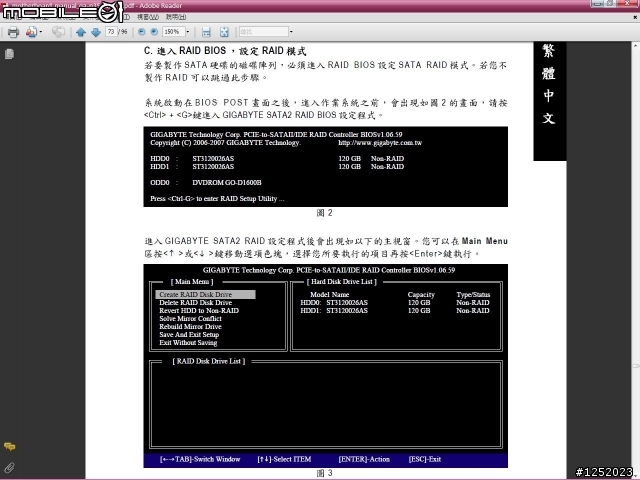
Task: Click the URL http://www.gigabyte.com.tw in figure
Action: tap(380, 143)
